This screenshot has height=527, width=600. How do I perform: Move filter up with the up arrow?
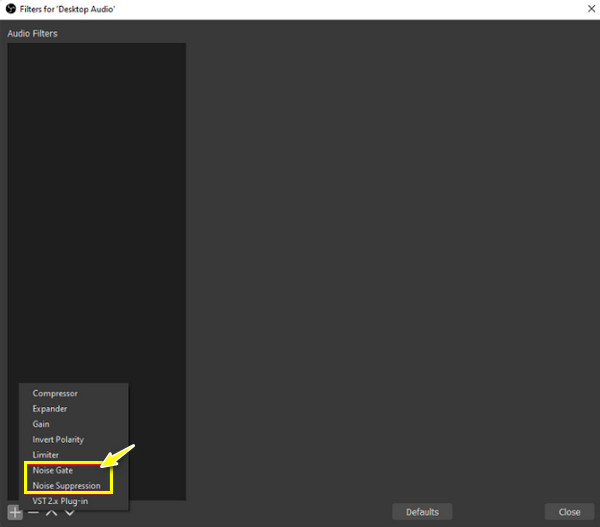point(51,512)
